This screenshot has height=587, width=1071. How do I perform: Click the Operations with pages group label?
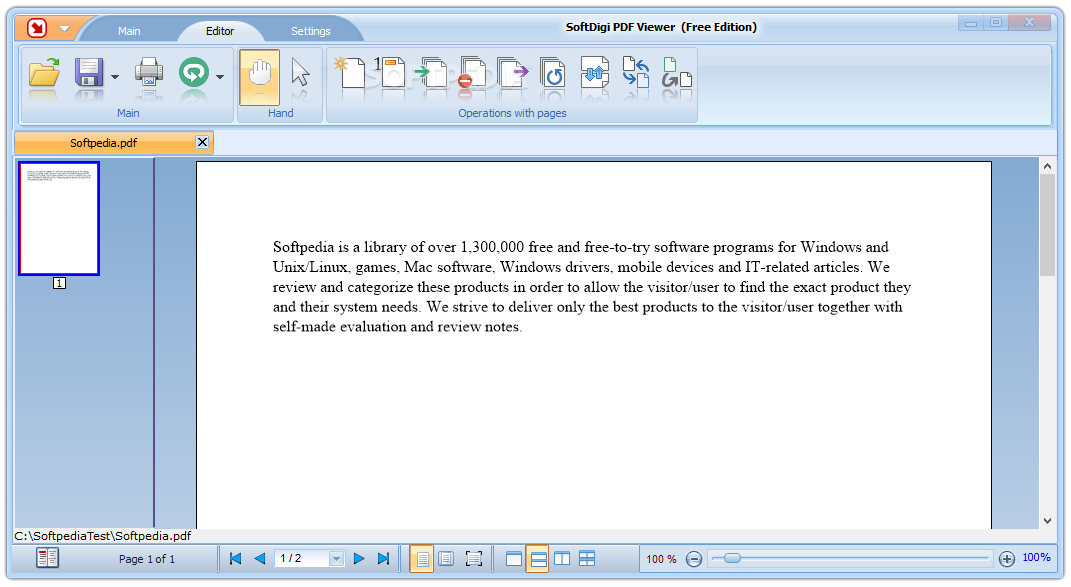[512, 113]
